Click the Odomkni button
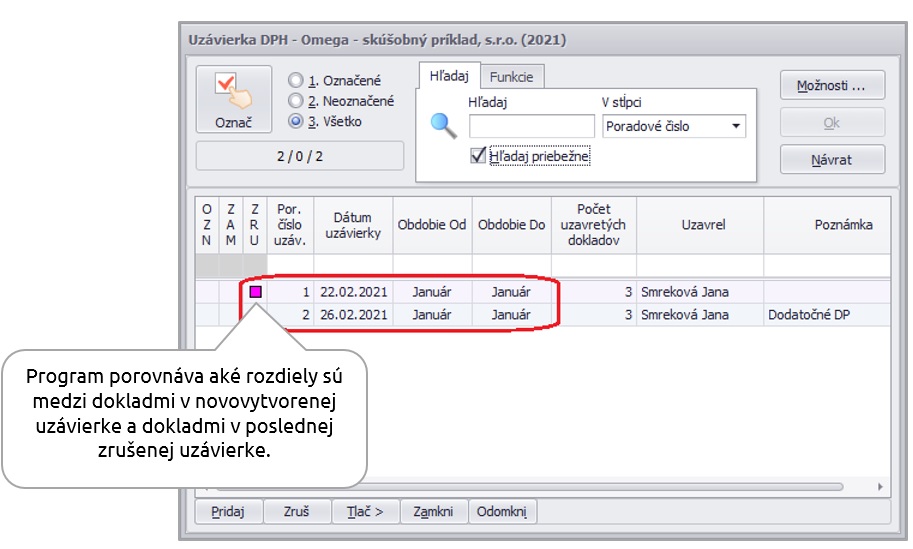The width and height of the screenshot is (913, 549). pos(502,511)
